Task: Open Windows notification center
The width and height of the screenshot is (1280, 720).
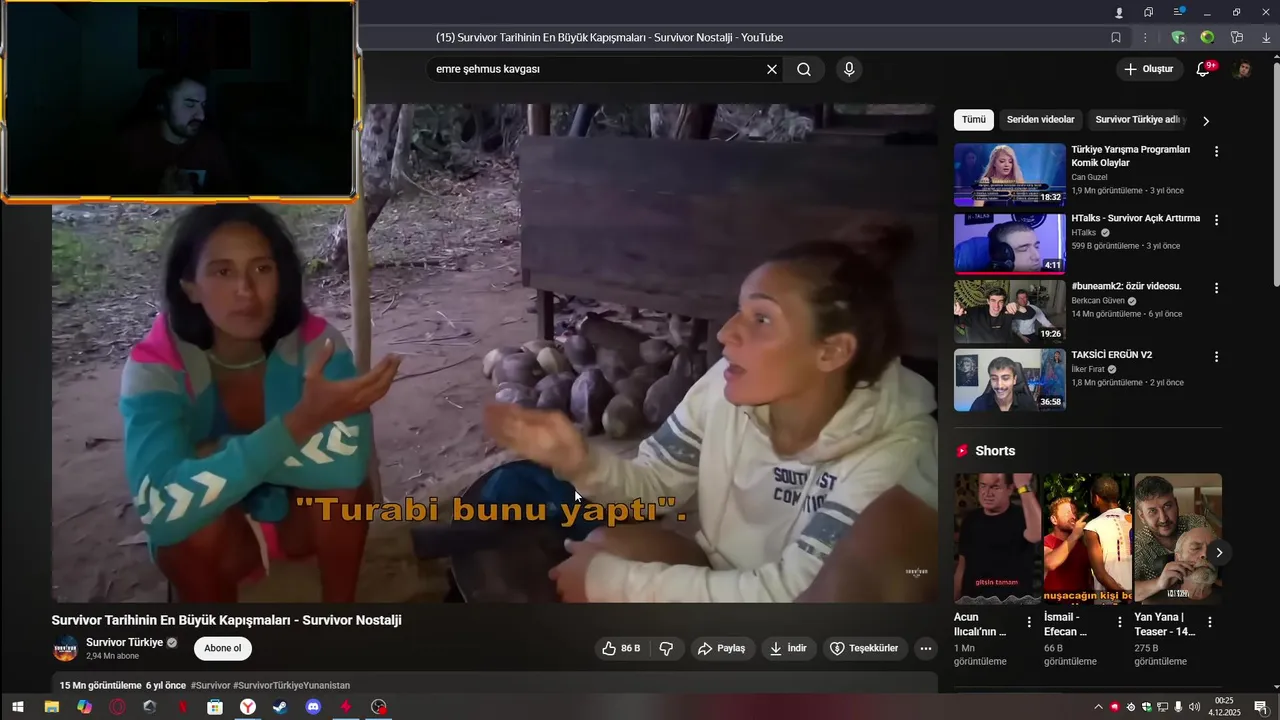Action: click(x=1260, y=707)
